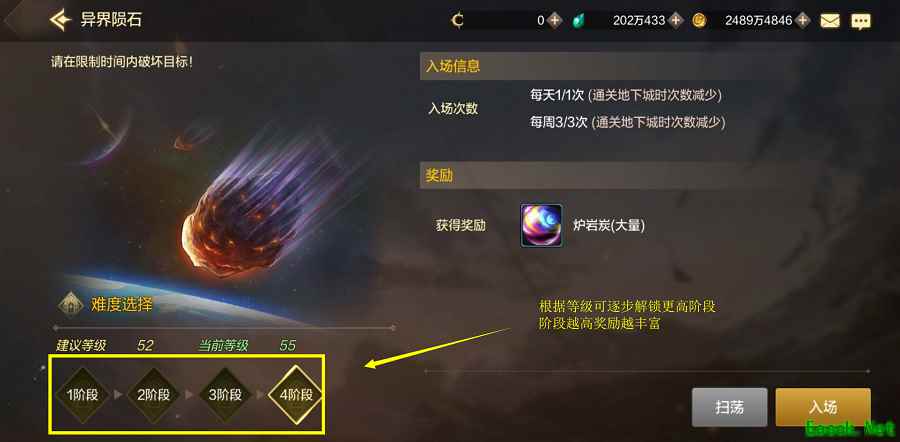Image resolution: width=900 pixels, height=442 pixels.
Task: Select the highlighted 4阶段 difficulty
Action: (296, 395)
